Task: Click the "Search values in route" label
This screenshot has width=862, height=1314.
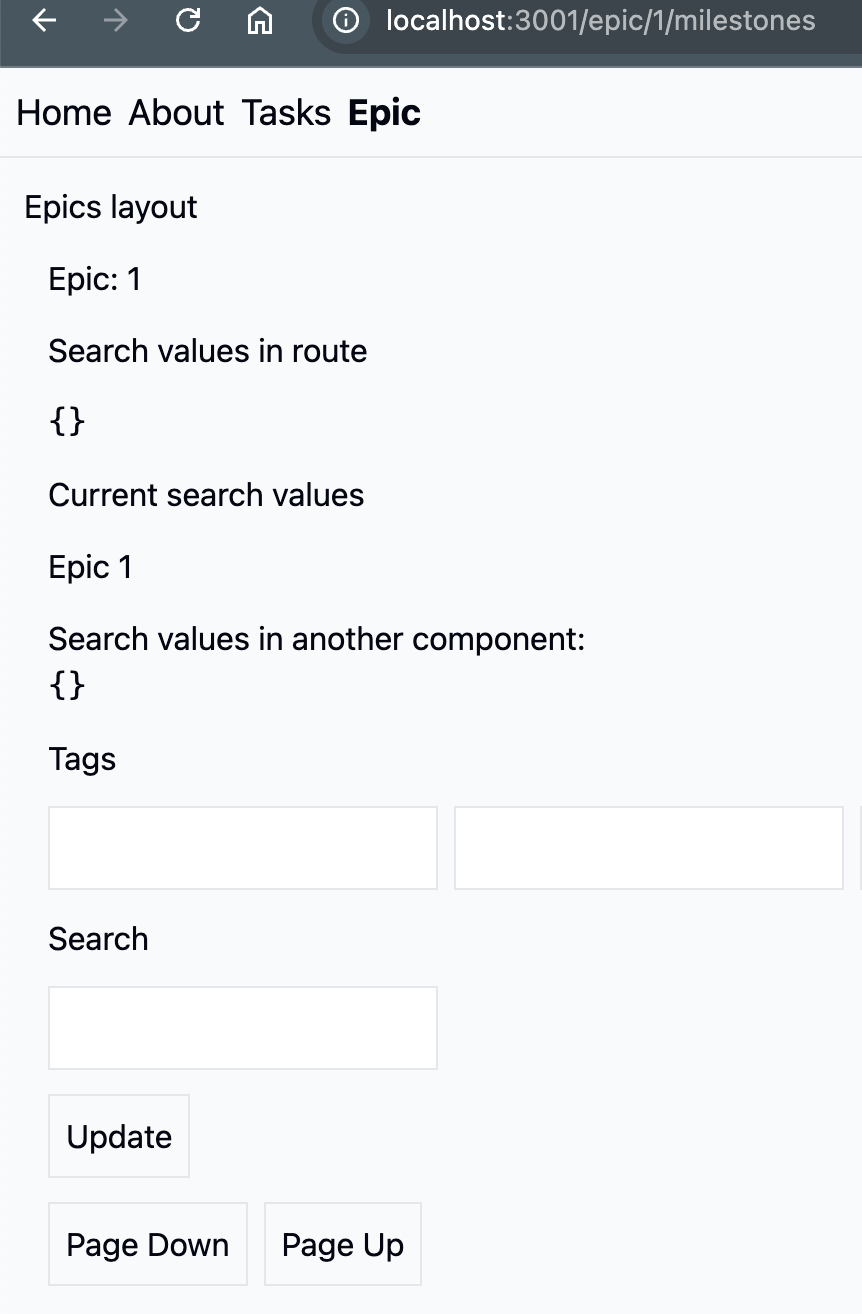Action: pos(208,351)
